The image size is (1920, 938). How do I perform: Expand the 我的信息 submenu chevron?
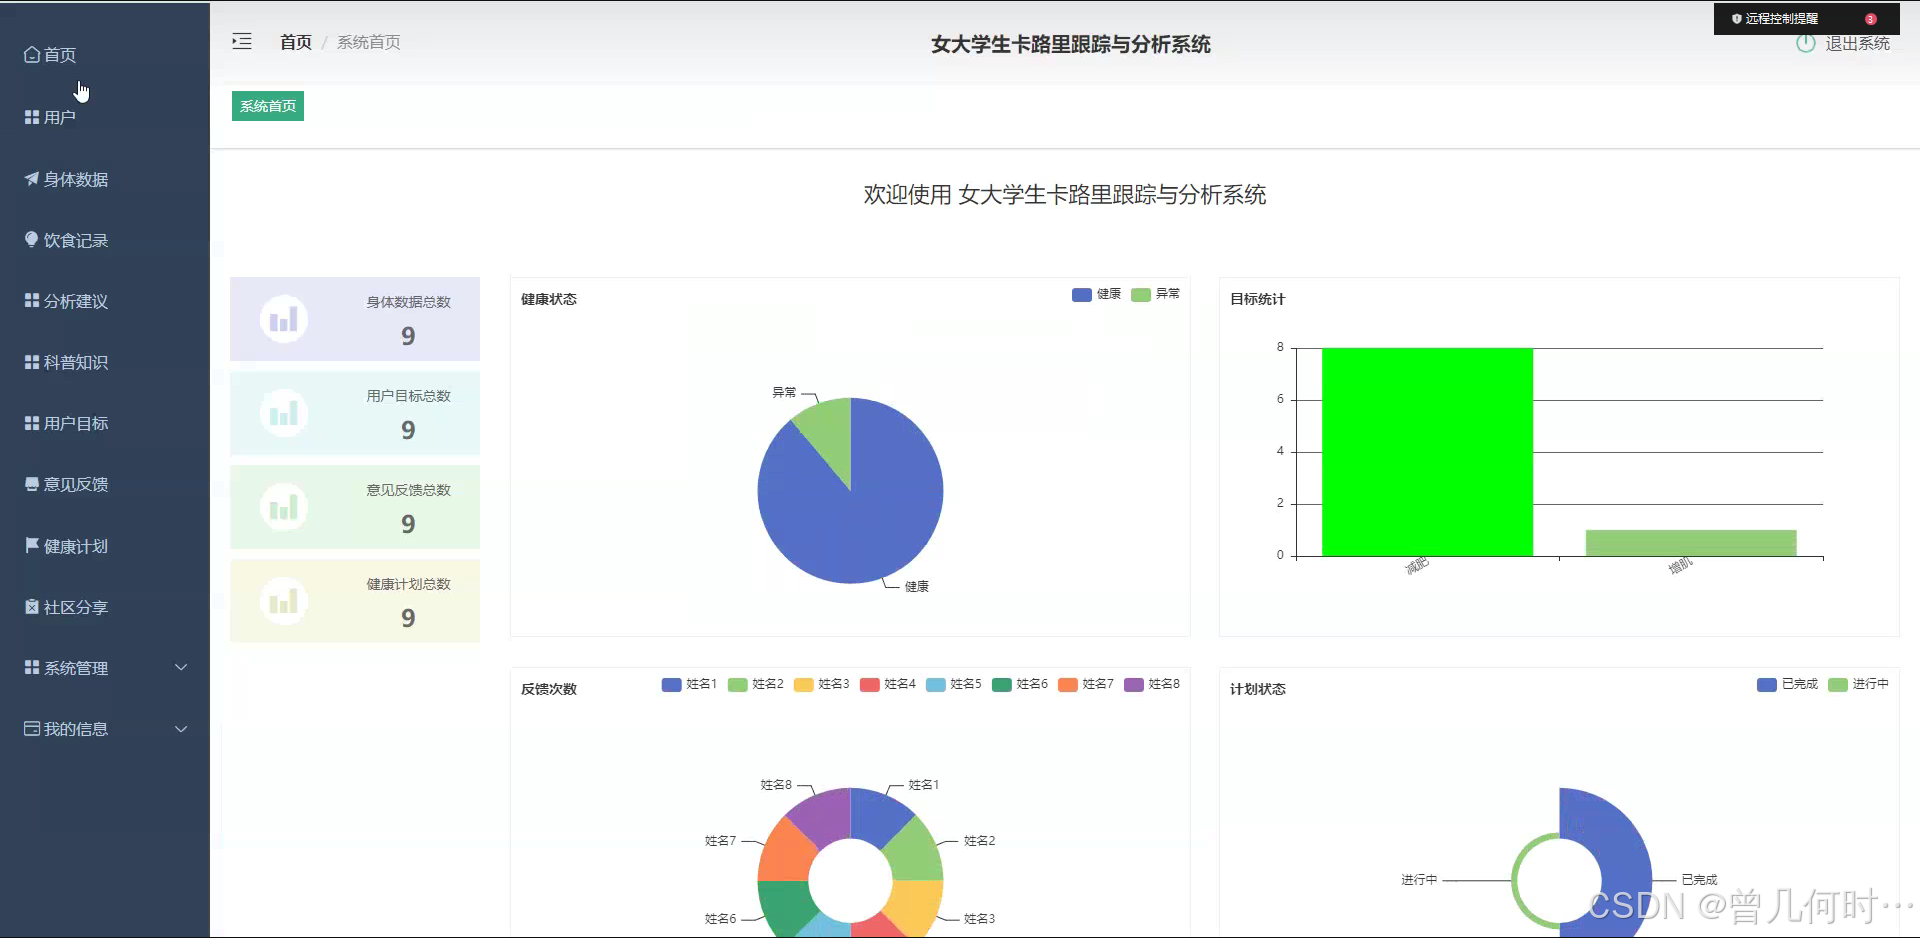tap(181, 729)
